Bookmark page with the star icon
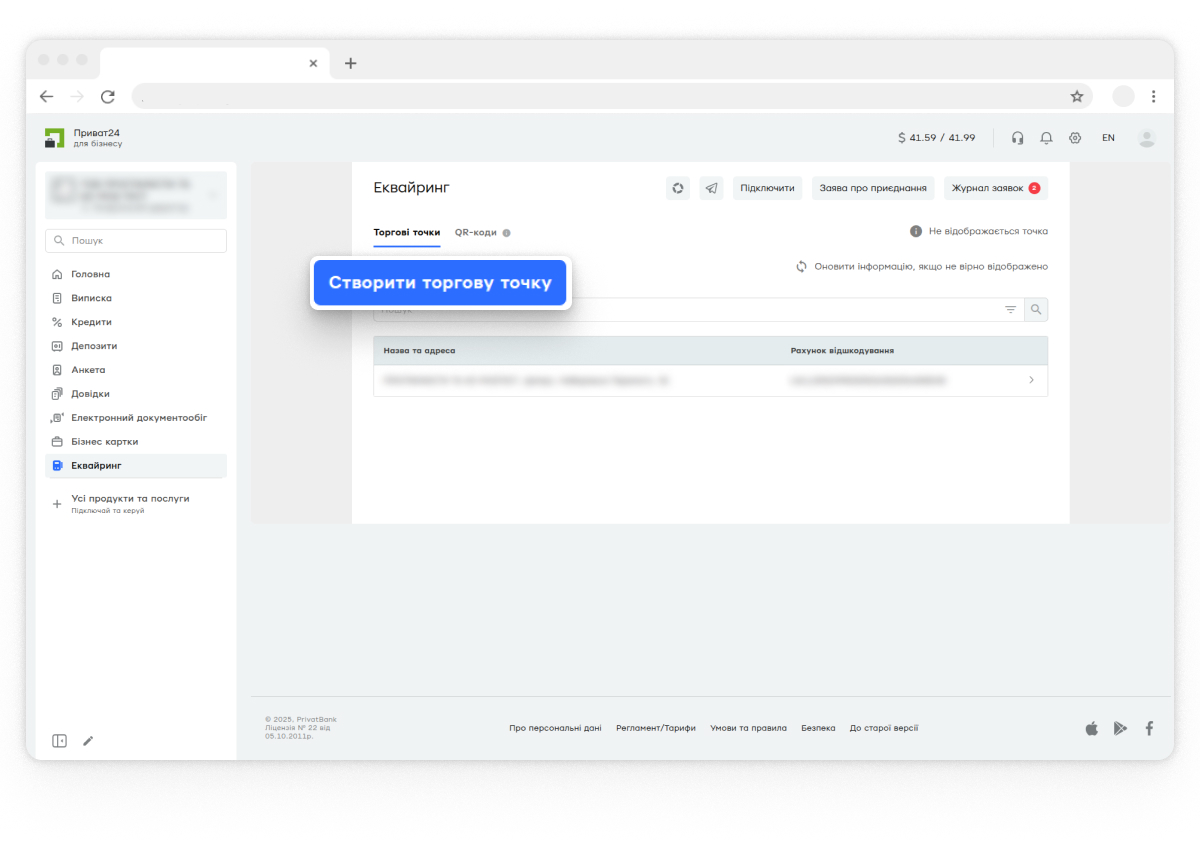The image size is (1200, 860). coord(1077,97)
